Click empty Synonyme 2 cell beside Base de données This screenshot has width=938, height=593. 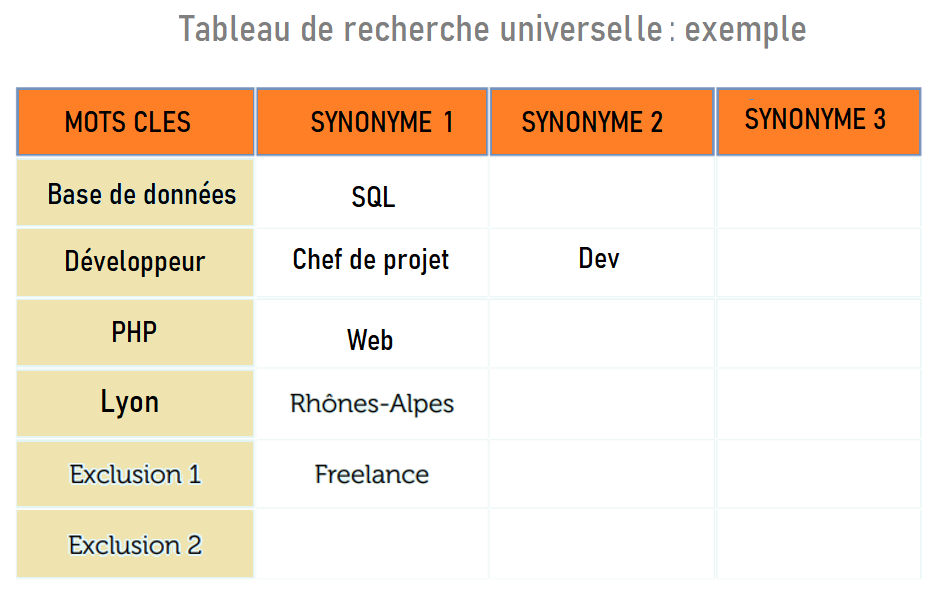(x=602, y=193)
